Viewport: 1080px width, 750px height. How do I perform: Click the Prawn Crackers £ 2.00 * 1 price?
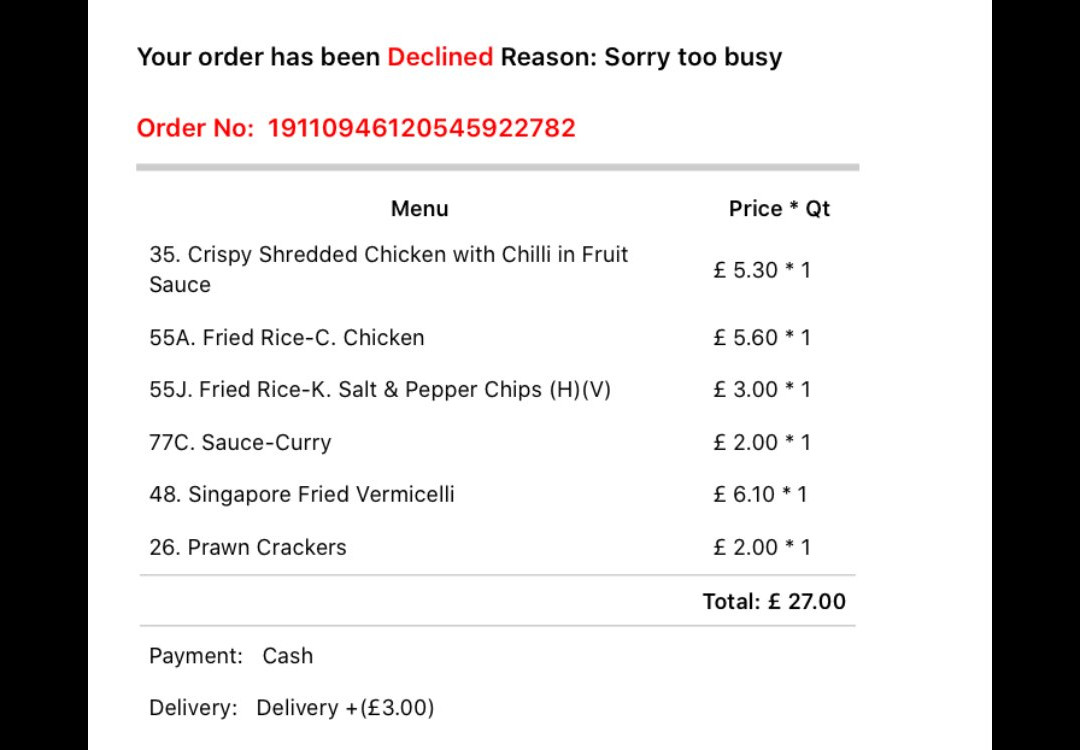click(x=761, y=548)
